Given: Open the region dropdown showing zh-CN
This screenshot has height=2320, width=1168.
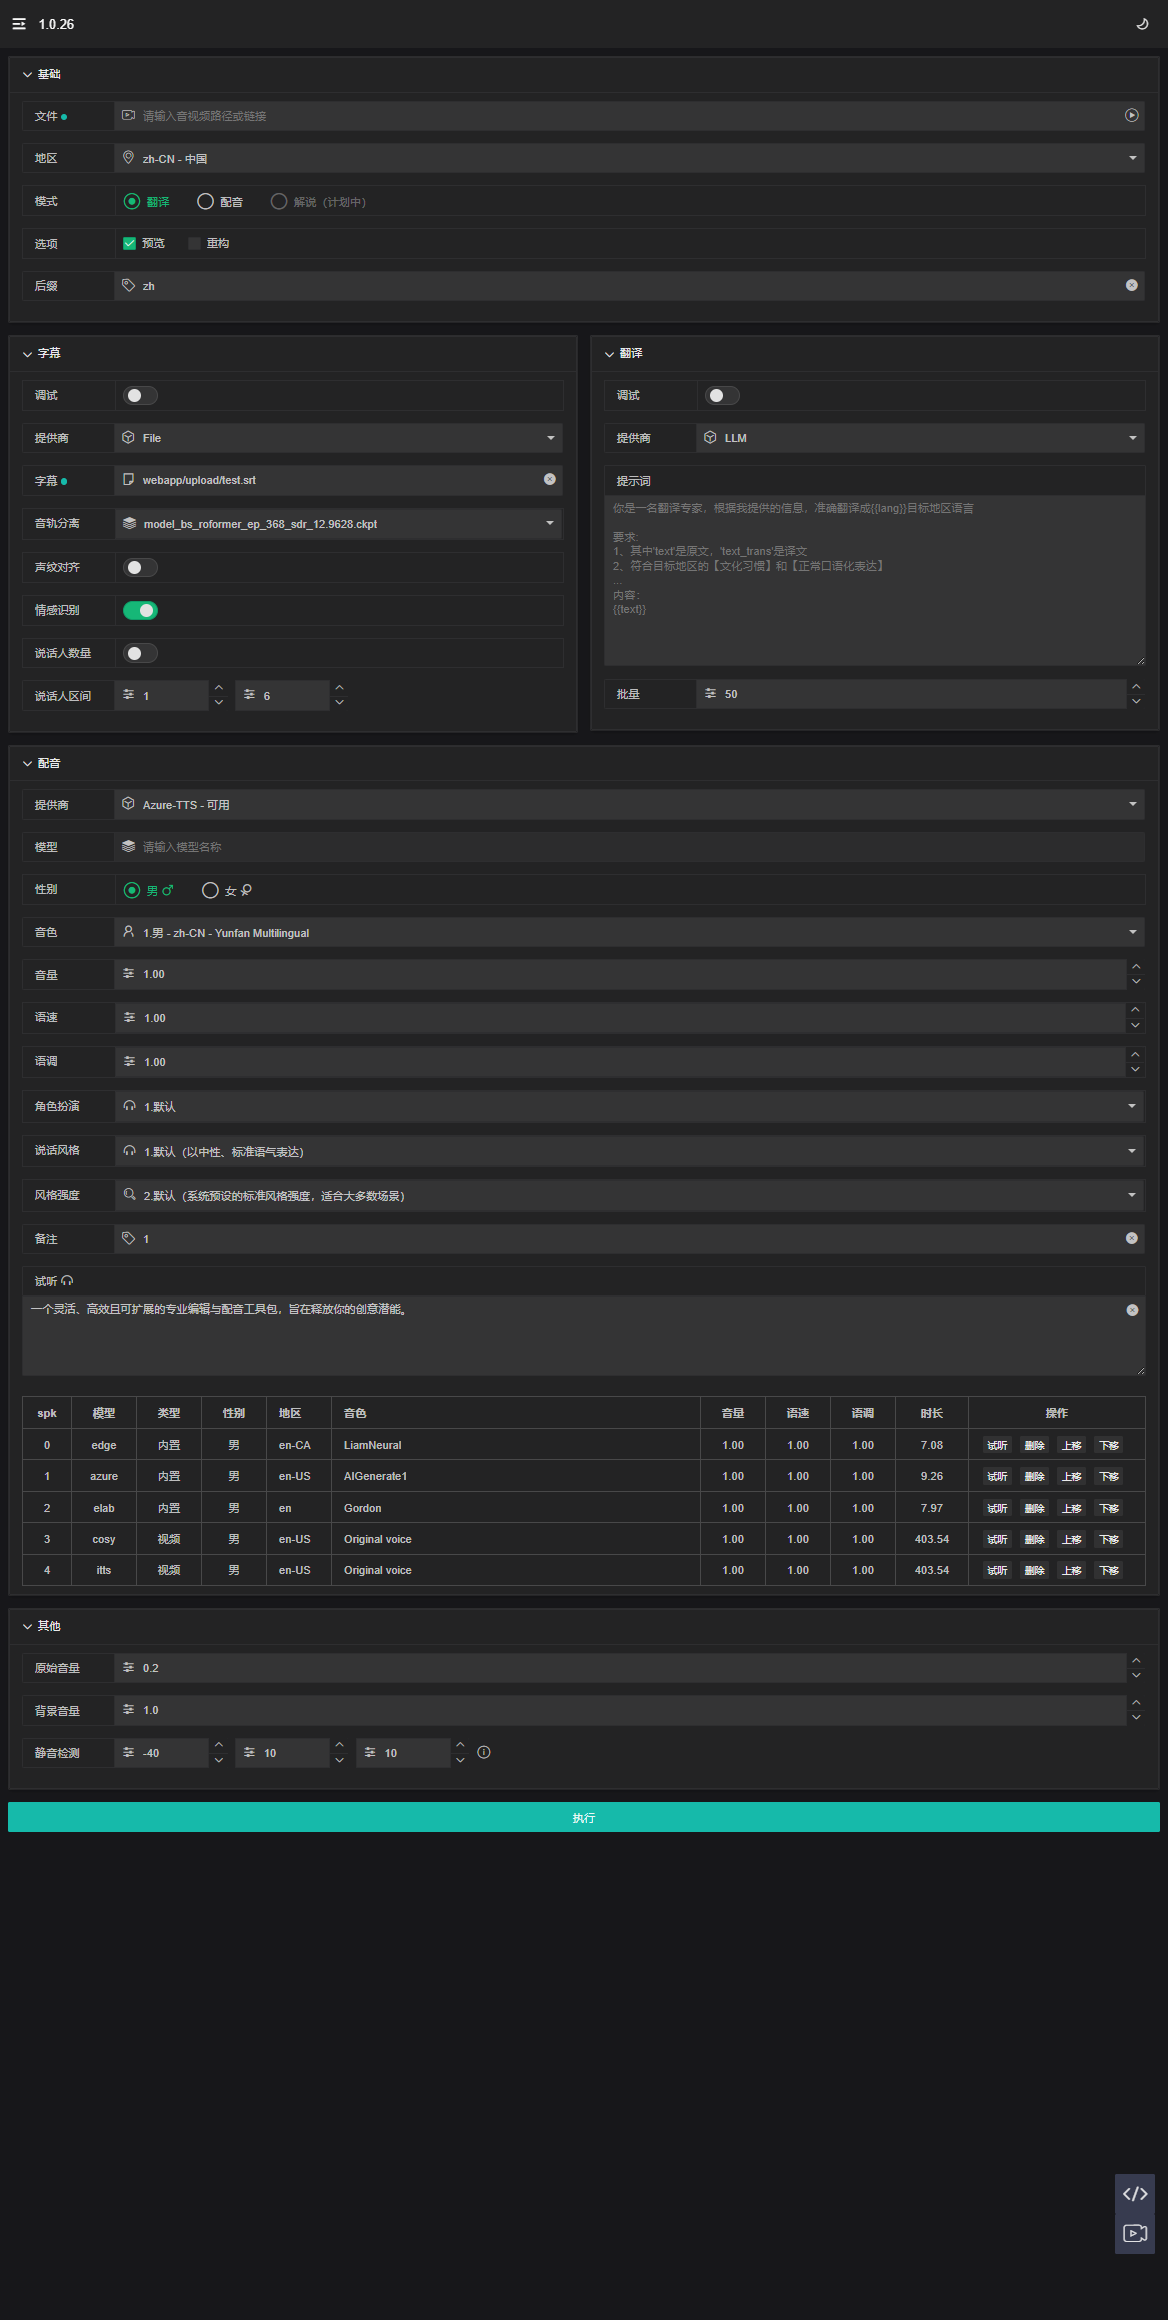Looking at the screenshot, I should (630, 159).
